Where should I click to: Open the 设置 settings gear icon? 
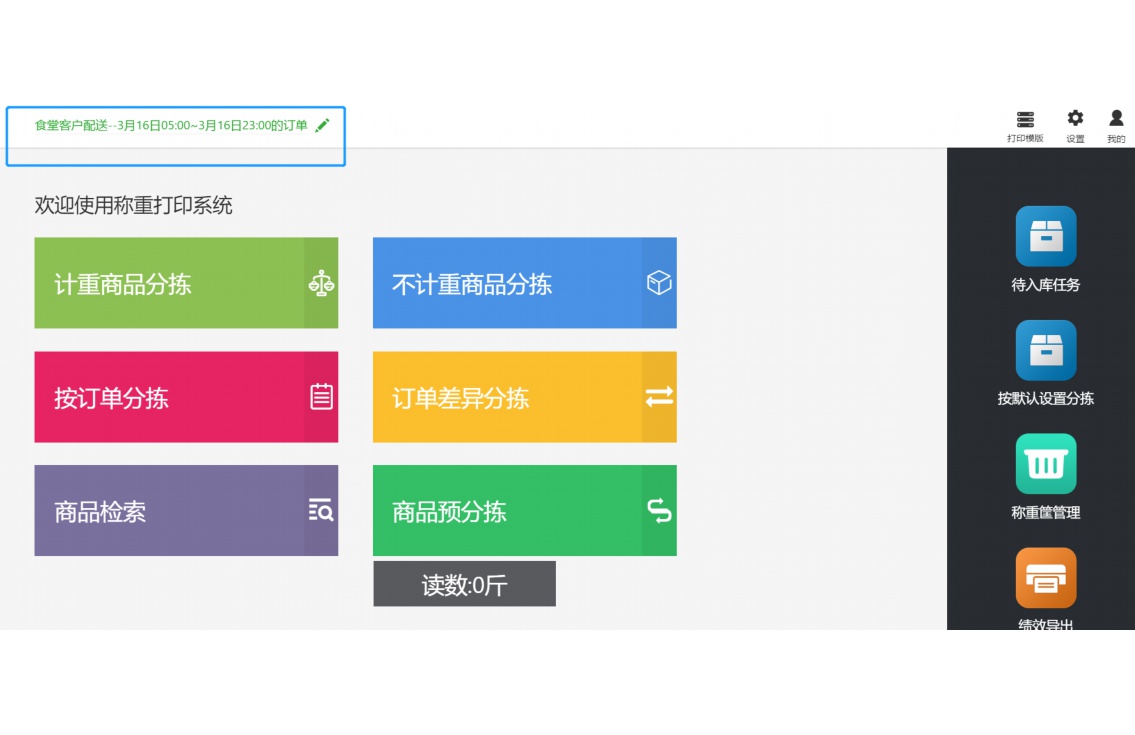(x=1075, y=118)
